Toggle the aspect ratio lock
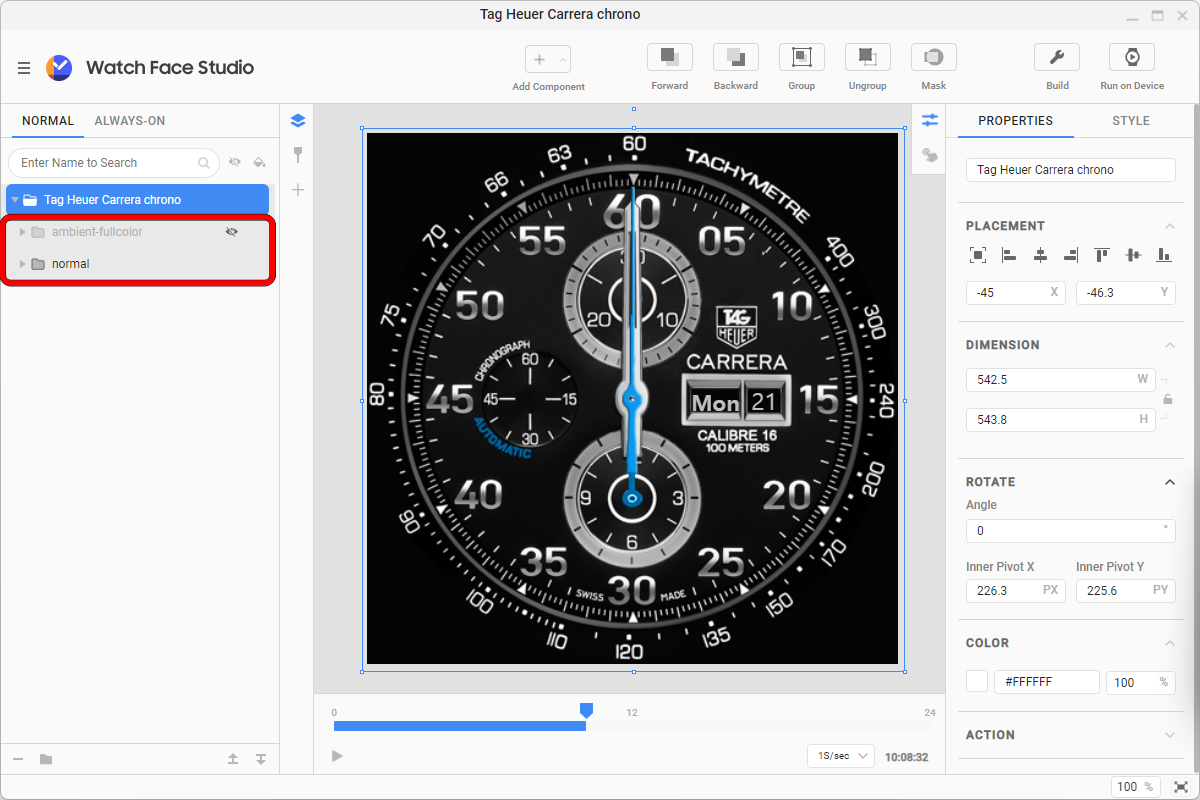This screenshot has height=800, width=1200. click(x=1167, y=400)
